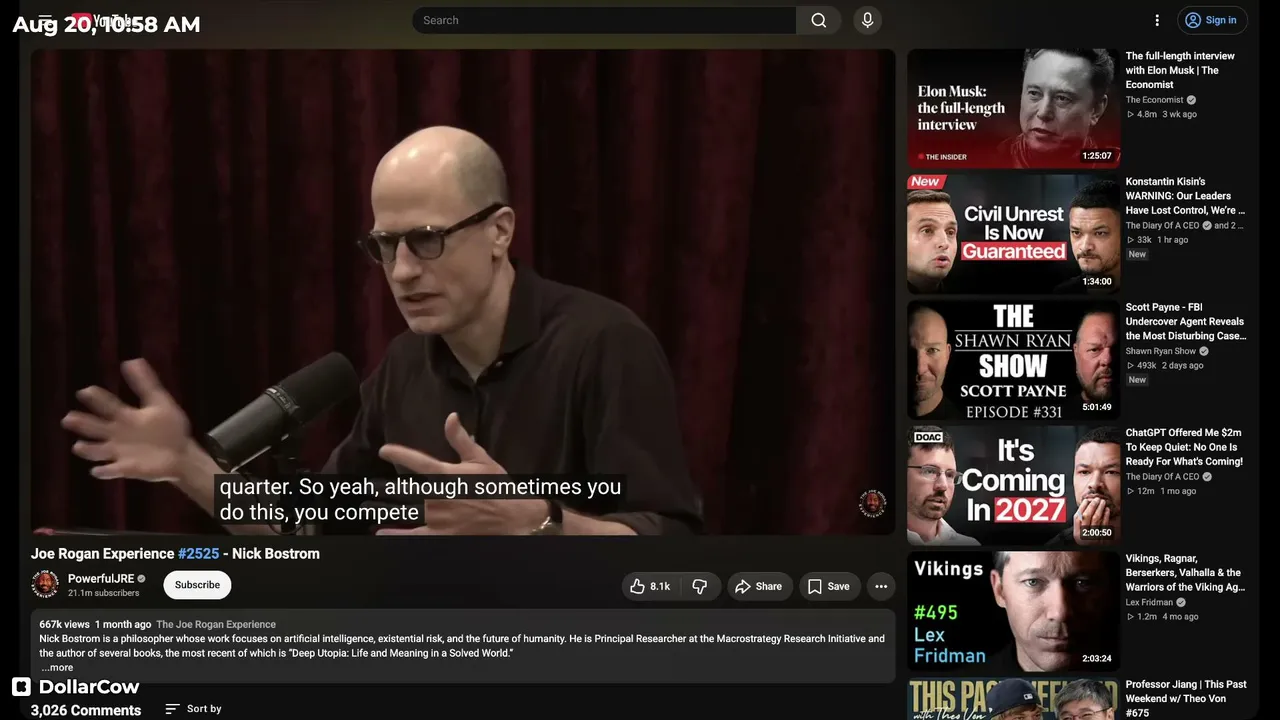Focus the Search input field
The width and height of the screenshot is (1280, 720).
click(604, 20)
